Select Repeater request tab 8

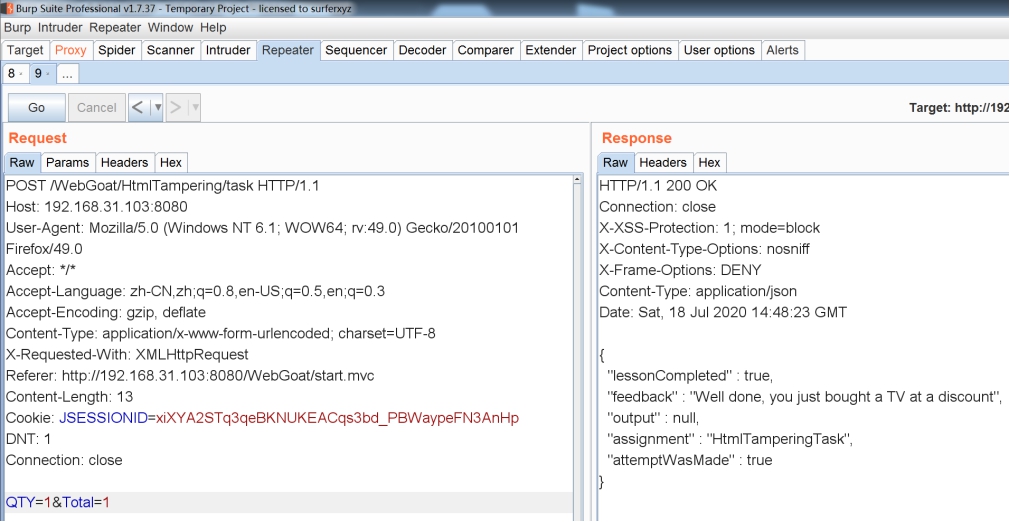click(15, 73)
